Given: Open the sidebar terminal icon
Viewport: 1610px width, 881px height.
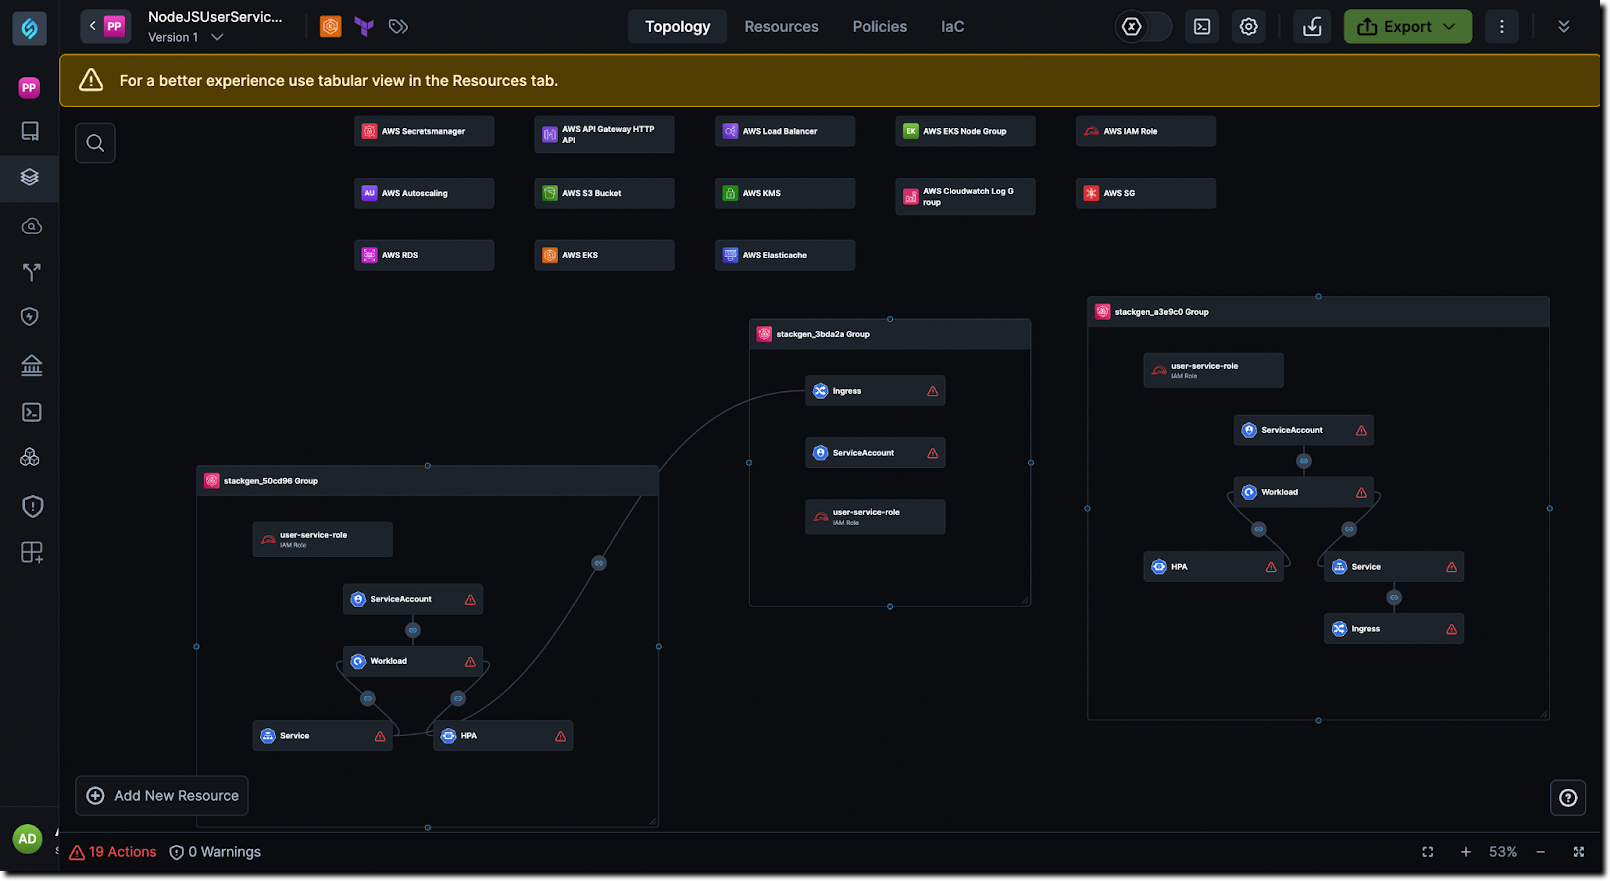Looking at the screenshot, I should [x=31, y=412].
